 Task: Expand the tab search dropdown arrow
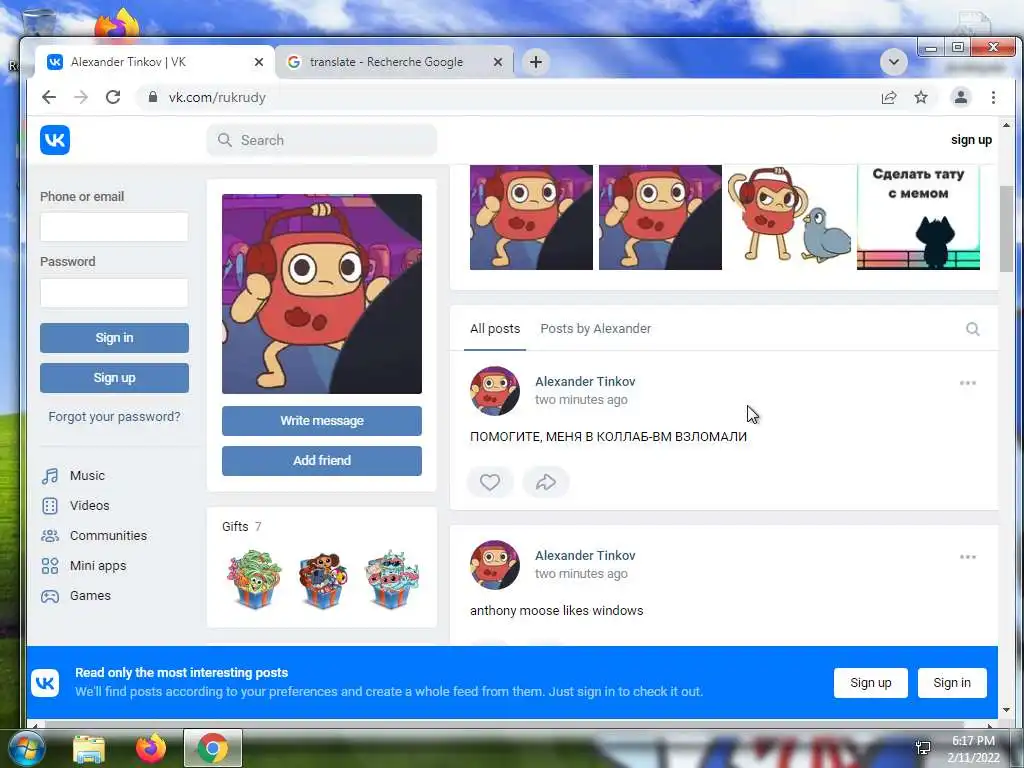[894, 62]
